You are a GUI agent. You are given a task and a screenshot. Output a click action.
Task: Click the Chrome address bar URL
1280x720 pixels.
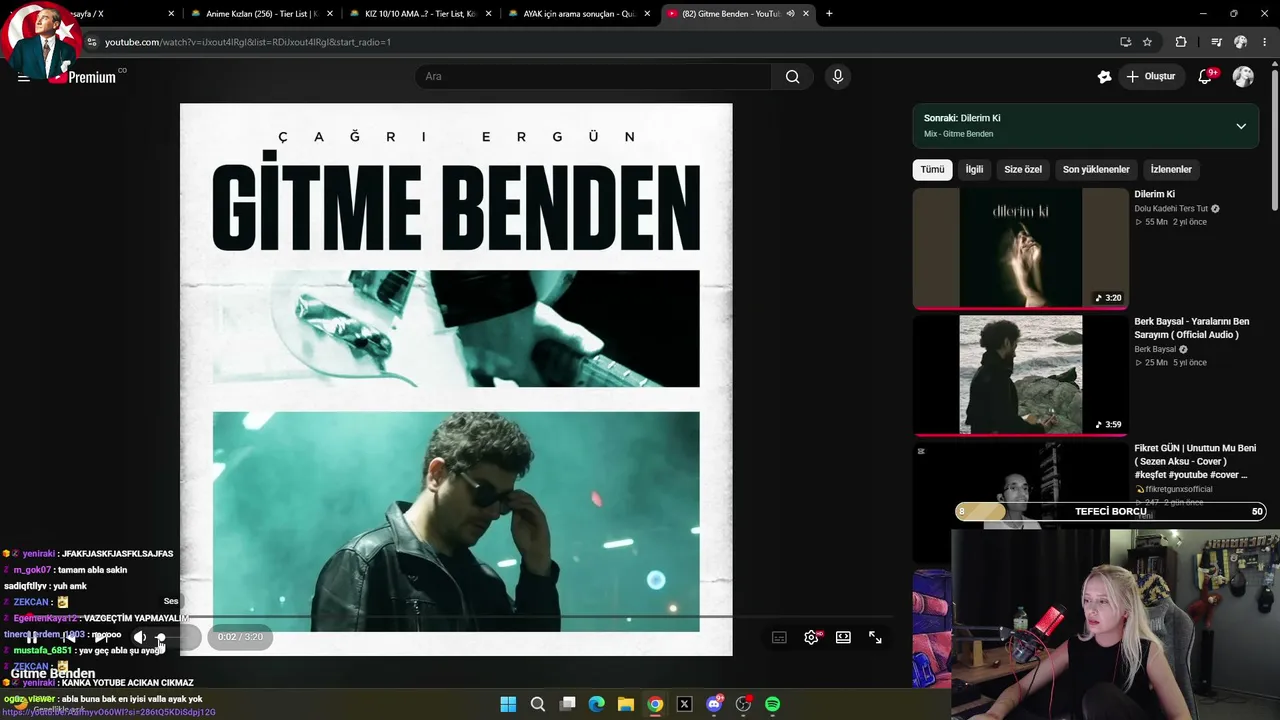pos(248,42)
